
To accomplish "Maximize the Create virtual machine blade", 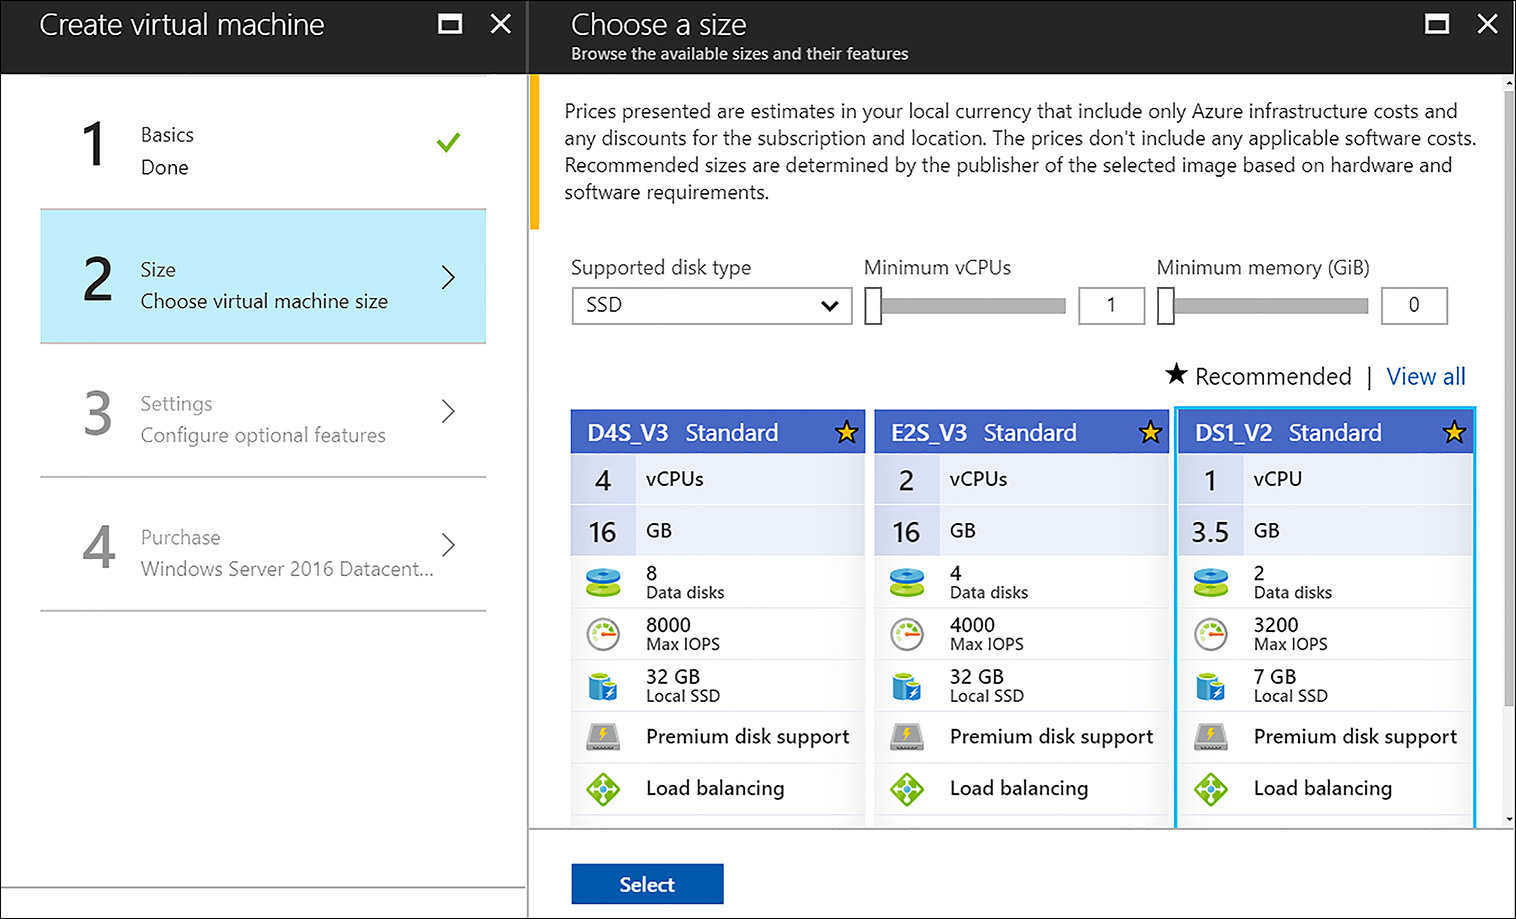I will [450, 24].
